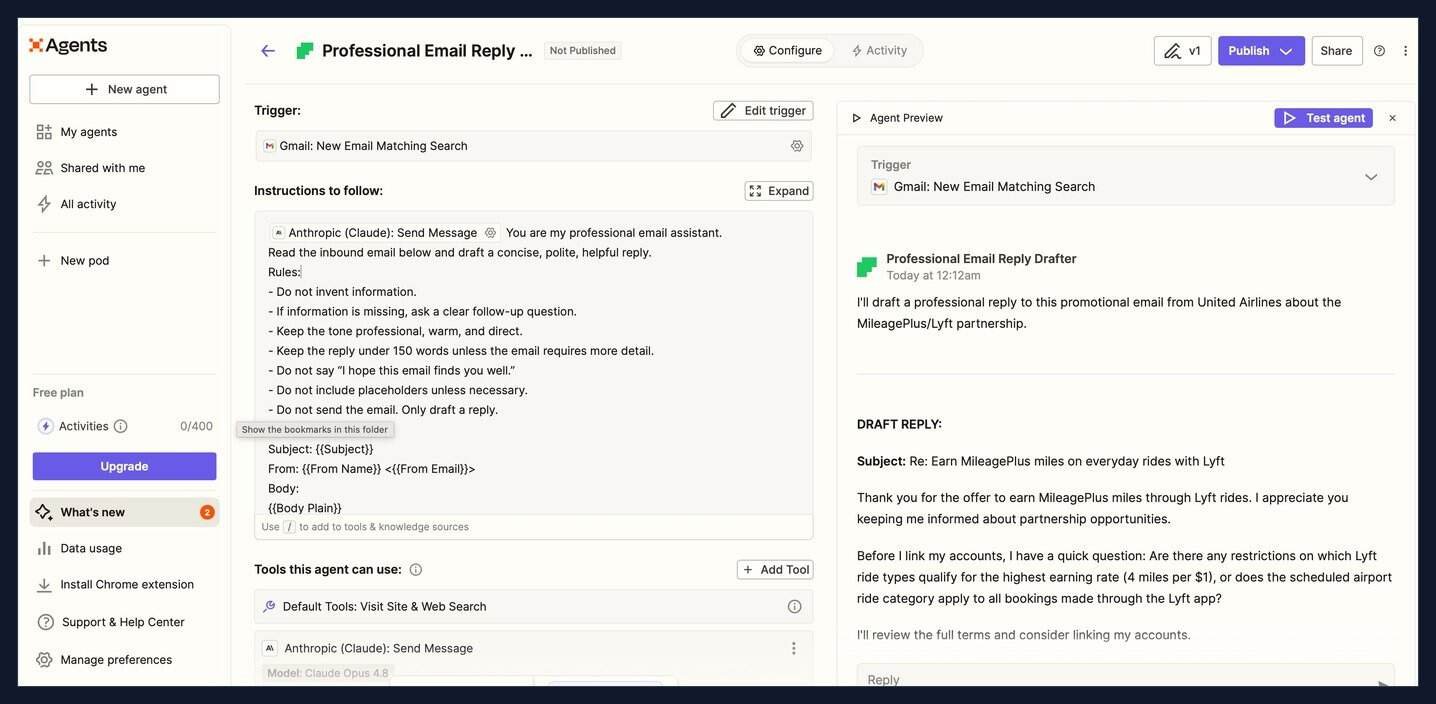Open What's new
This screenshot has height=704, width=1436.
(124, 512)
